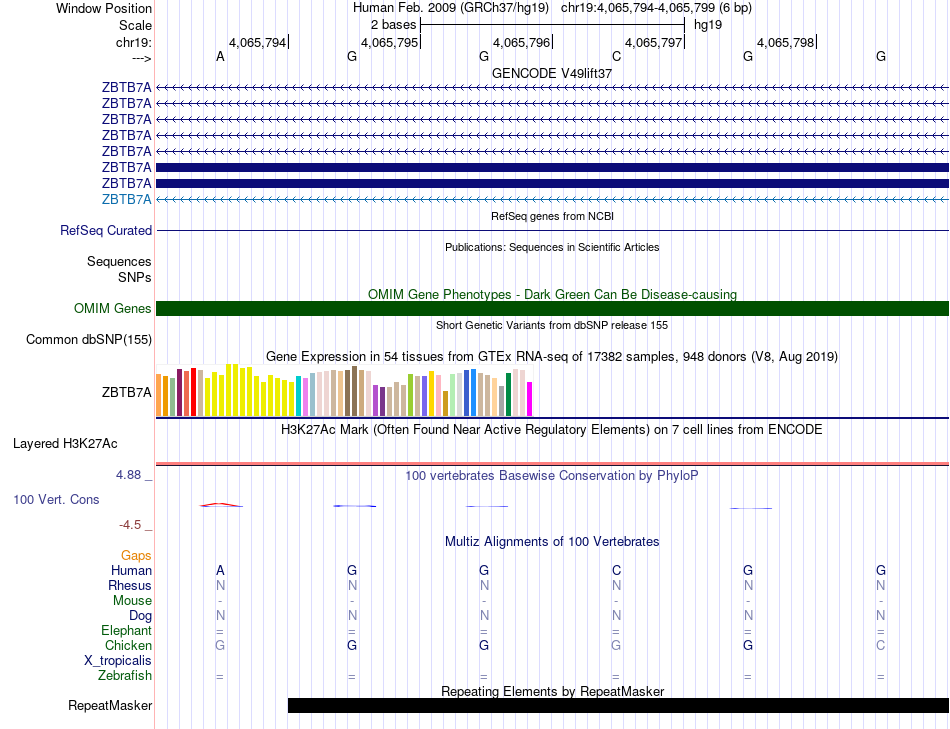Click the ---> strand direction arrow
This screenshot has width=950, height=729.
tap(141, 58)
